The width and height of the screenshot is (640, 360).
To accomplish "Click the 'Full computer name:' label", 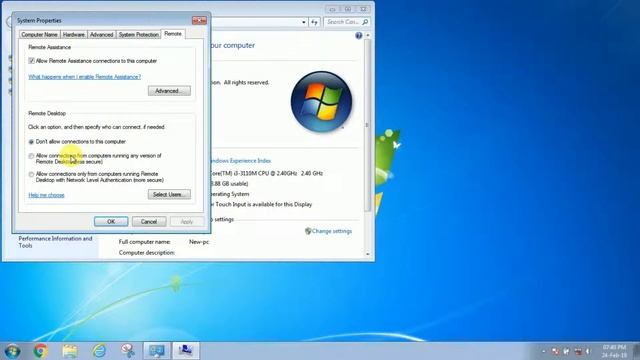I will (144, 242).
